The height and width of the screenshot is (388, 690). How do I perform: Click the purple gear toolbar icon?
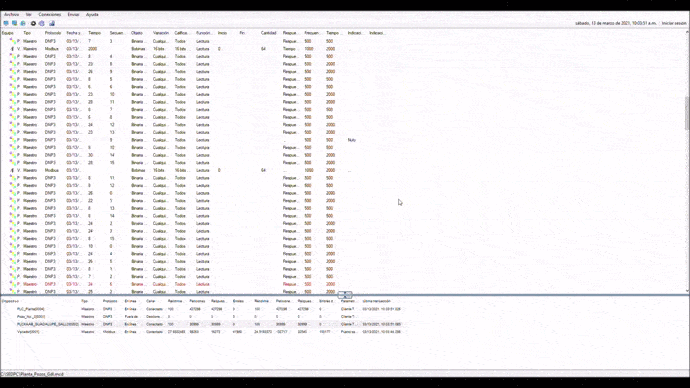click(42, 23)
